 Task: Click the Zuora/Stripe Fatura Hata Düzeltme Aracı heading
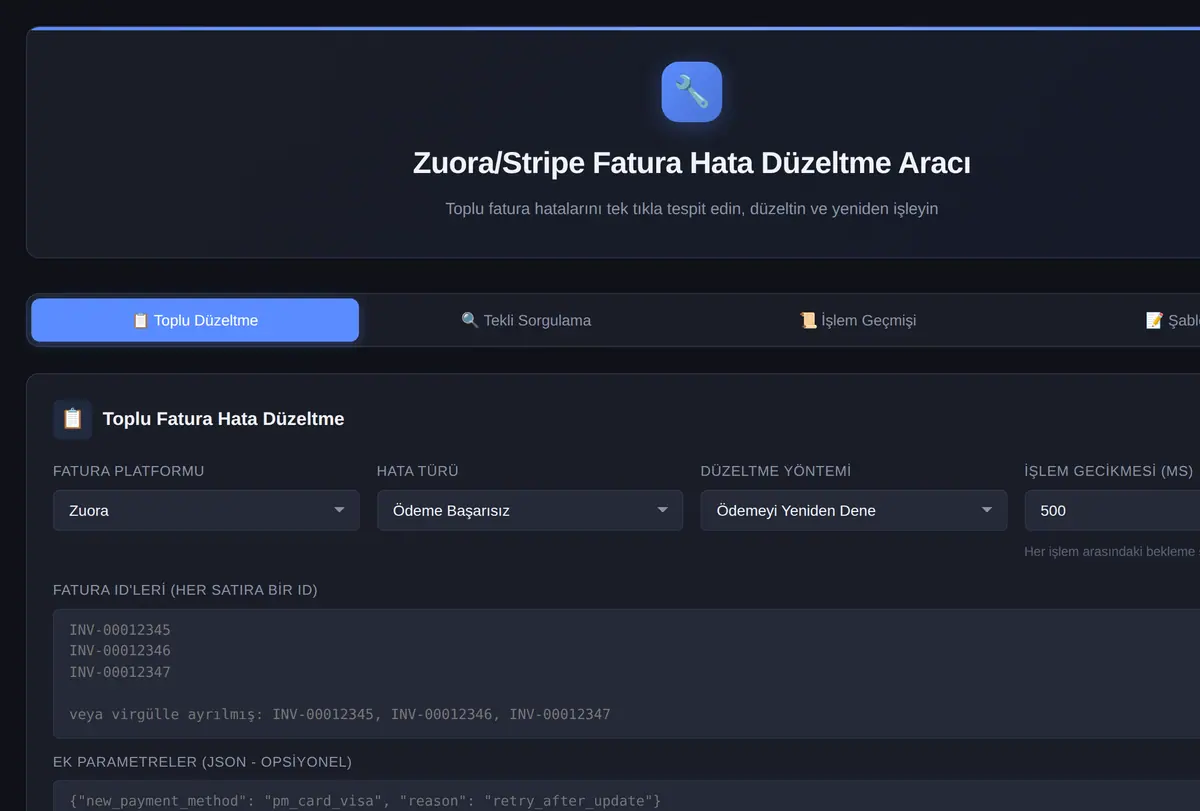[x=691, y=164]
